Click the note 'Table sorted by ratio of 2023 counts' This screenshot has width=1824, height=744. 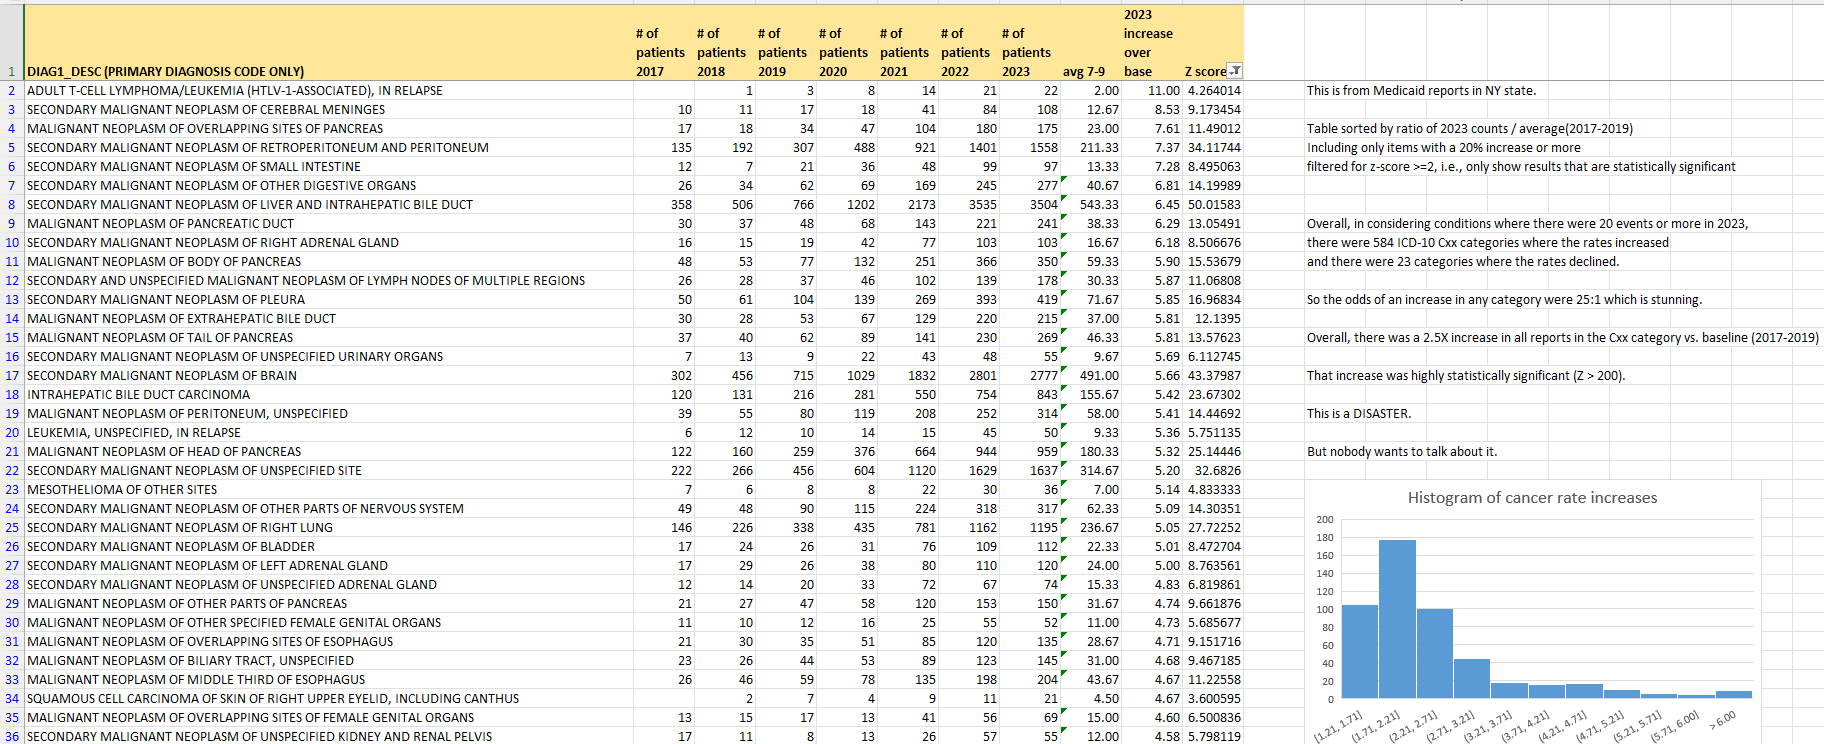(1469, 129)
